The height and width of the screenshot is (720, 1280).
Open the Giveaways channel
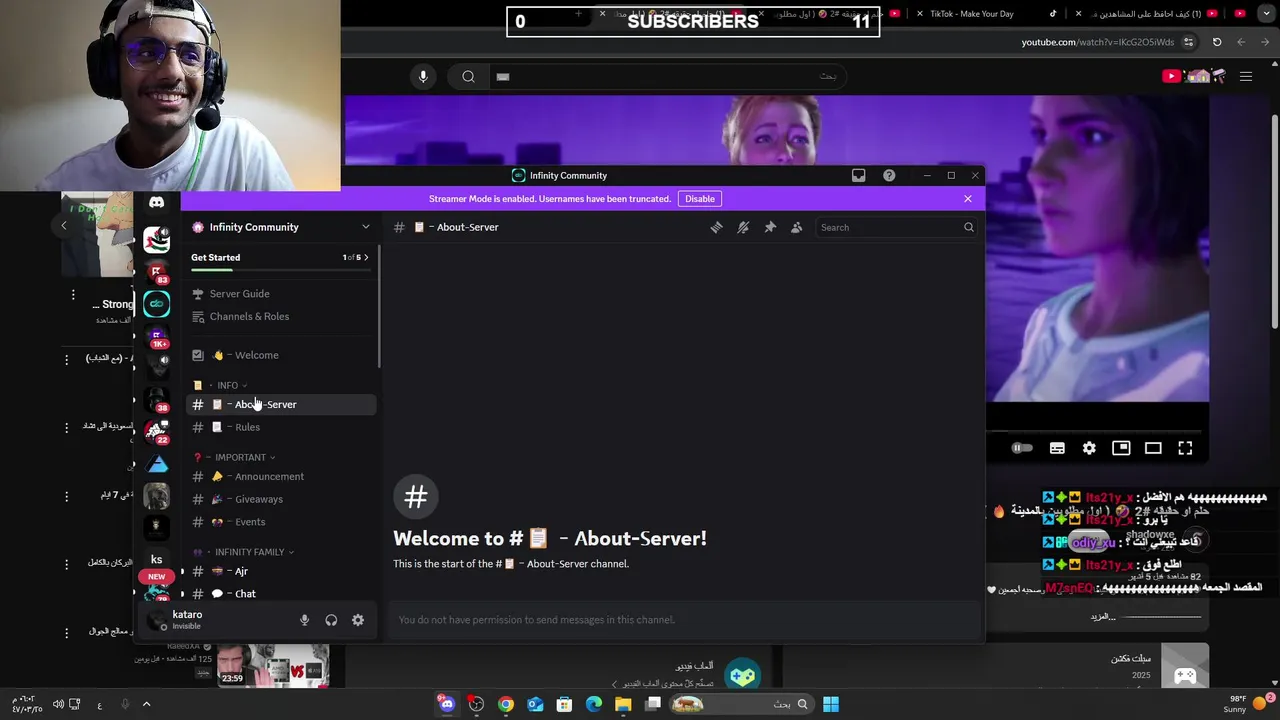[x=280, y=499]
